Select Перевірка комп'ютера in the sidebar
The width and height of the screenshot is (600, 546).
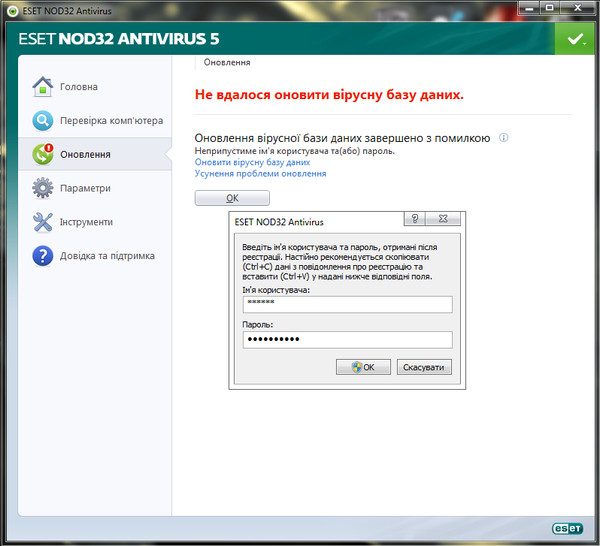click(x=111, y=121)
